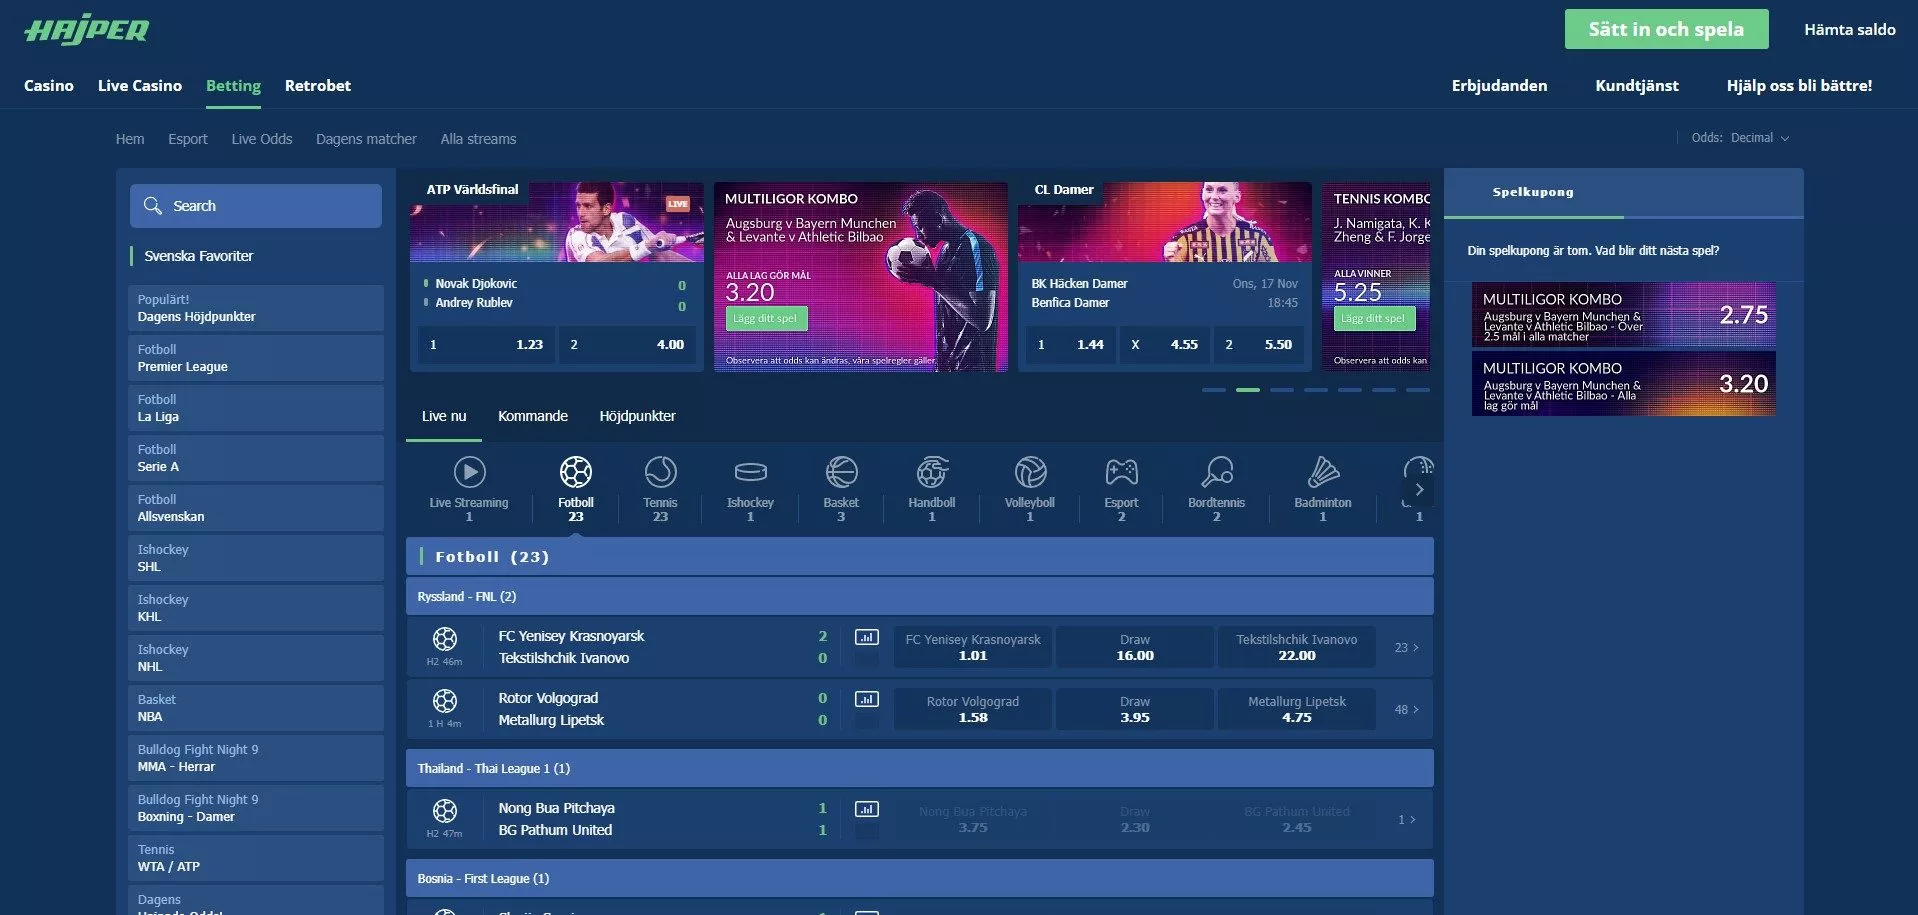Open Multiligor Kombo 3.20 coupon banner
This screenshot has width=1918, height=915.
[1624, 384]
